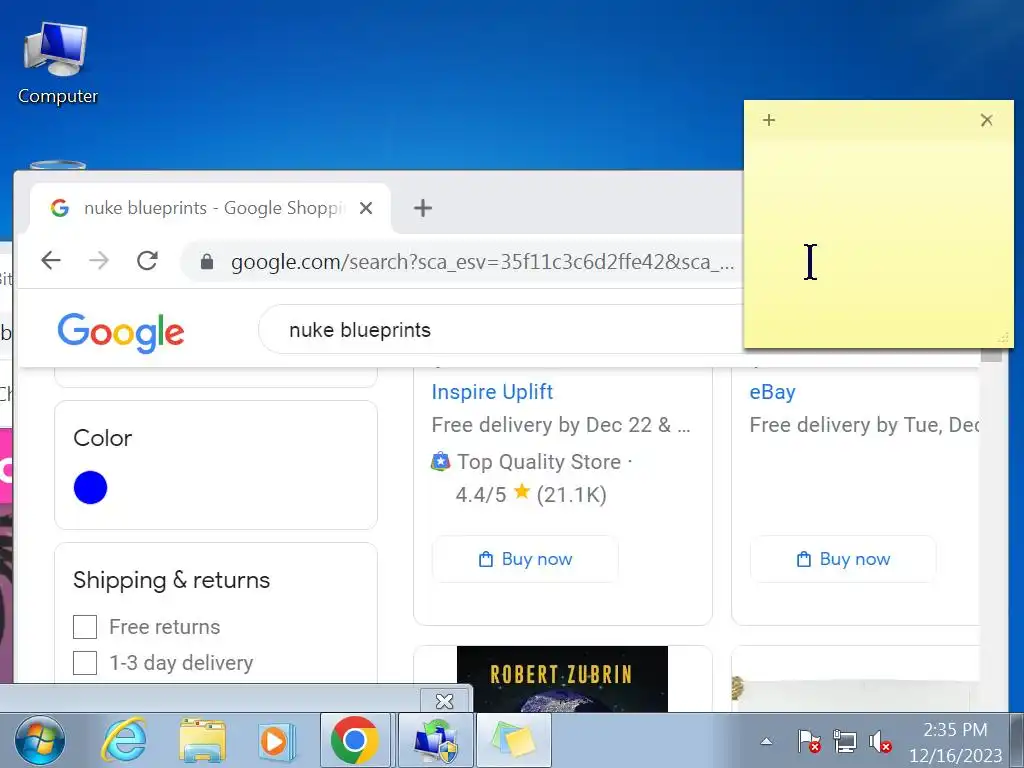View site info via the lock icon
1024x768 pixels.
pyautogui.click(x=207, y=262)
